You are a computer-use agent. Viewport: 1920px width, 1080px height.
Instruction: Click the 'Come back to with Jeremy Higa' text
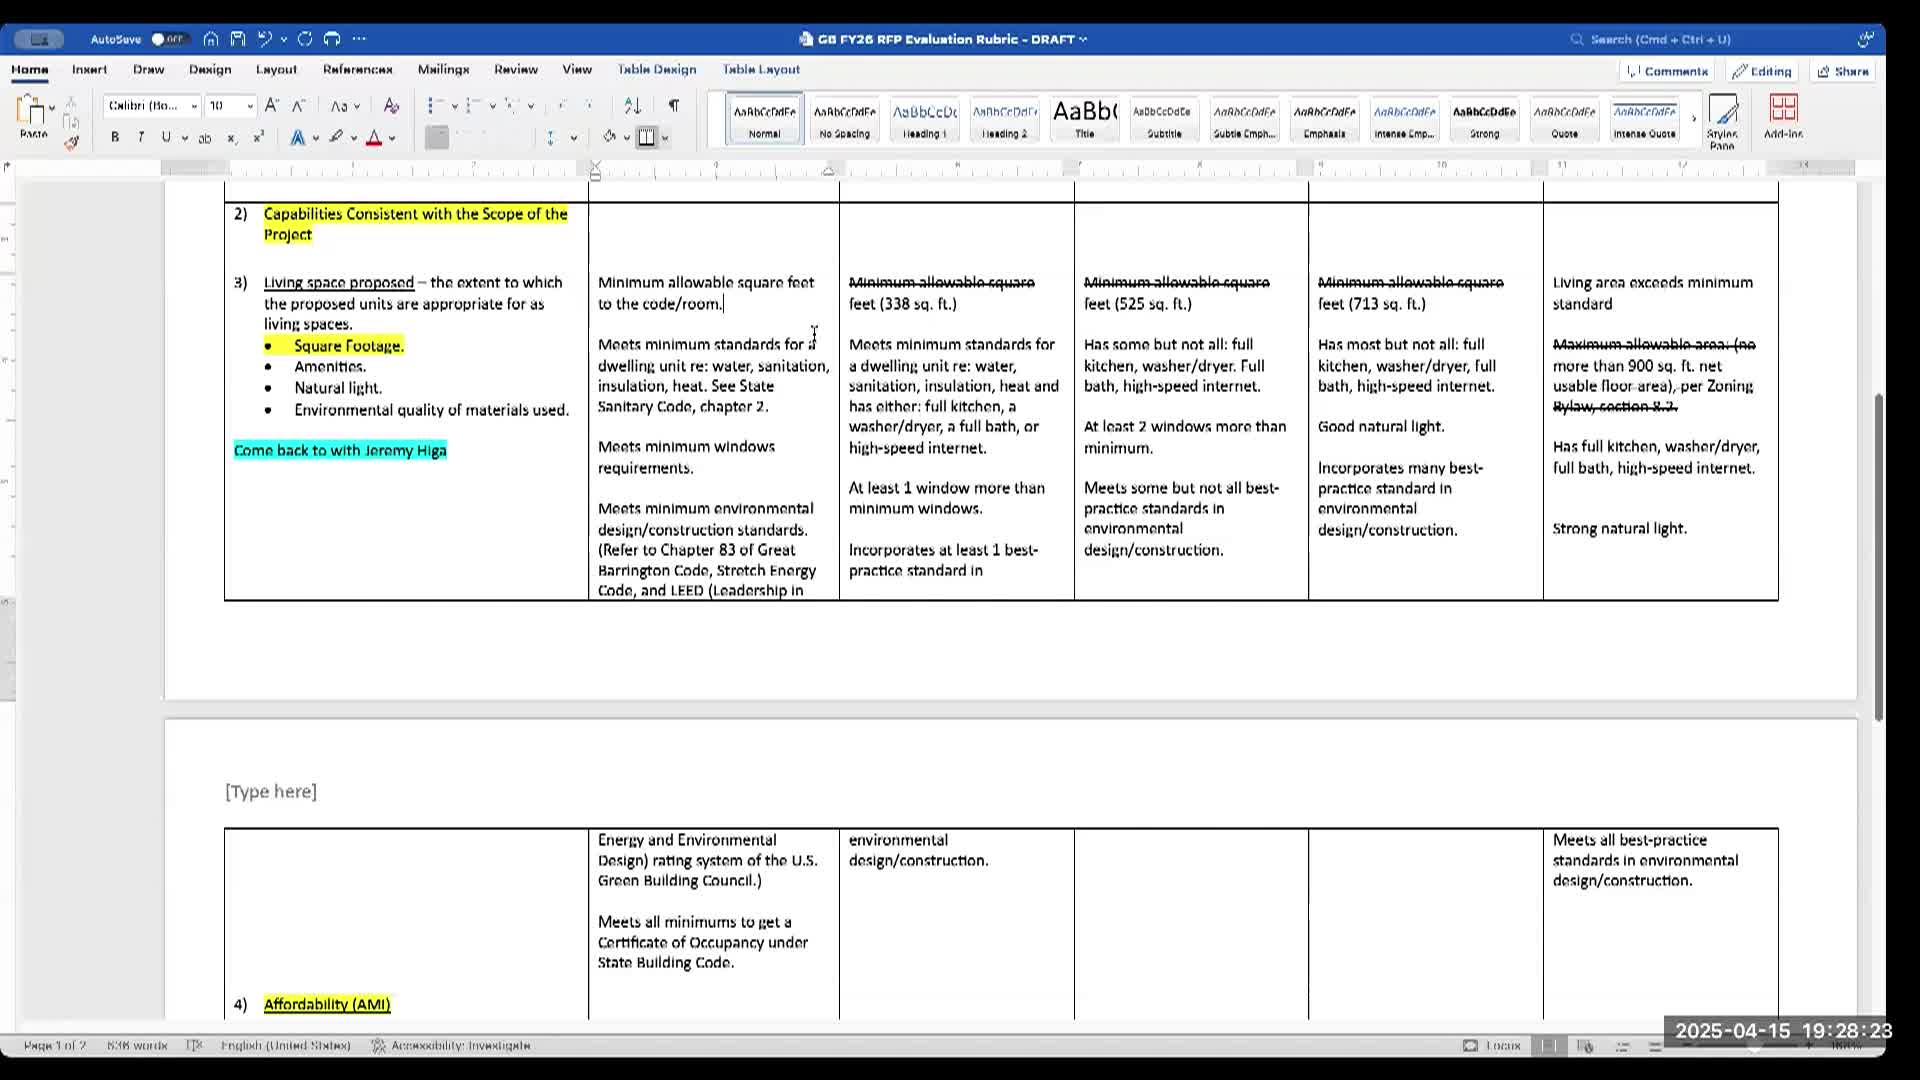[340, 450]
